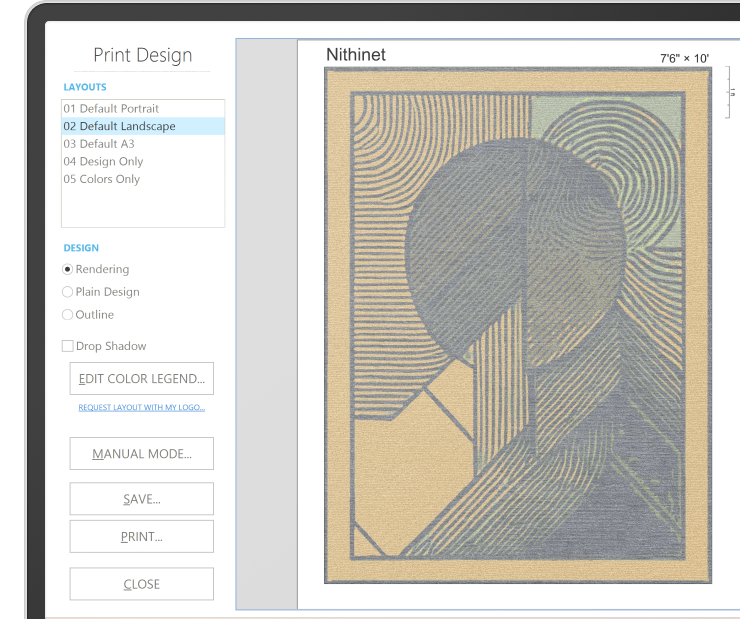Viewport: 740px width, 619px height.
Task: Click the rug design preview image
Action: [x=517, y=325]
